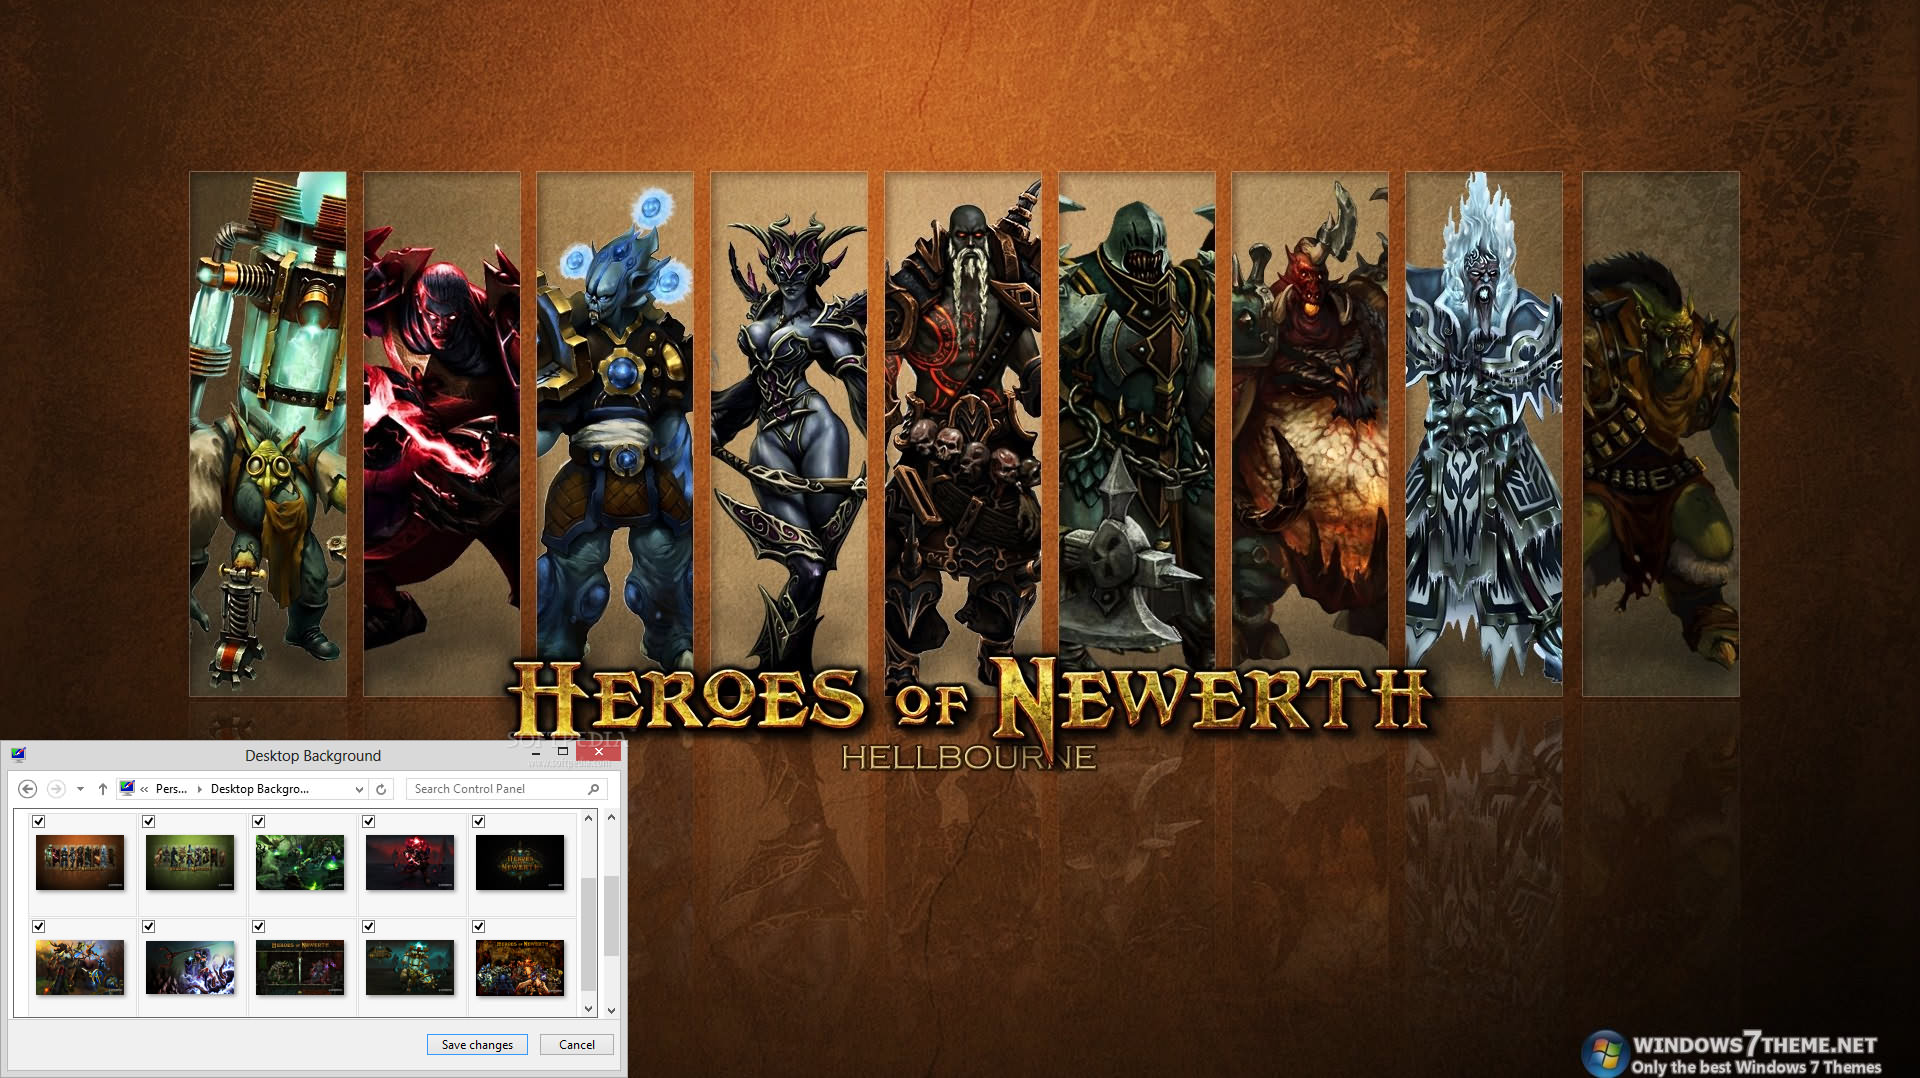Focus the Search Control Panel field

click(x=506, y=789)
